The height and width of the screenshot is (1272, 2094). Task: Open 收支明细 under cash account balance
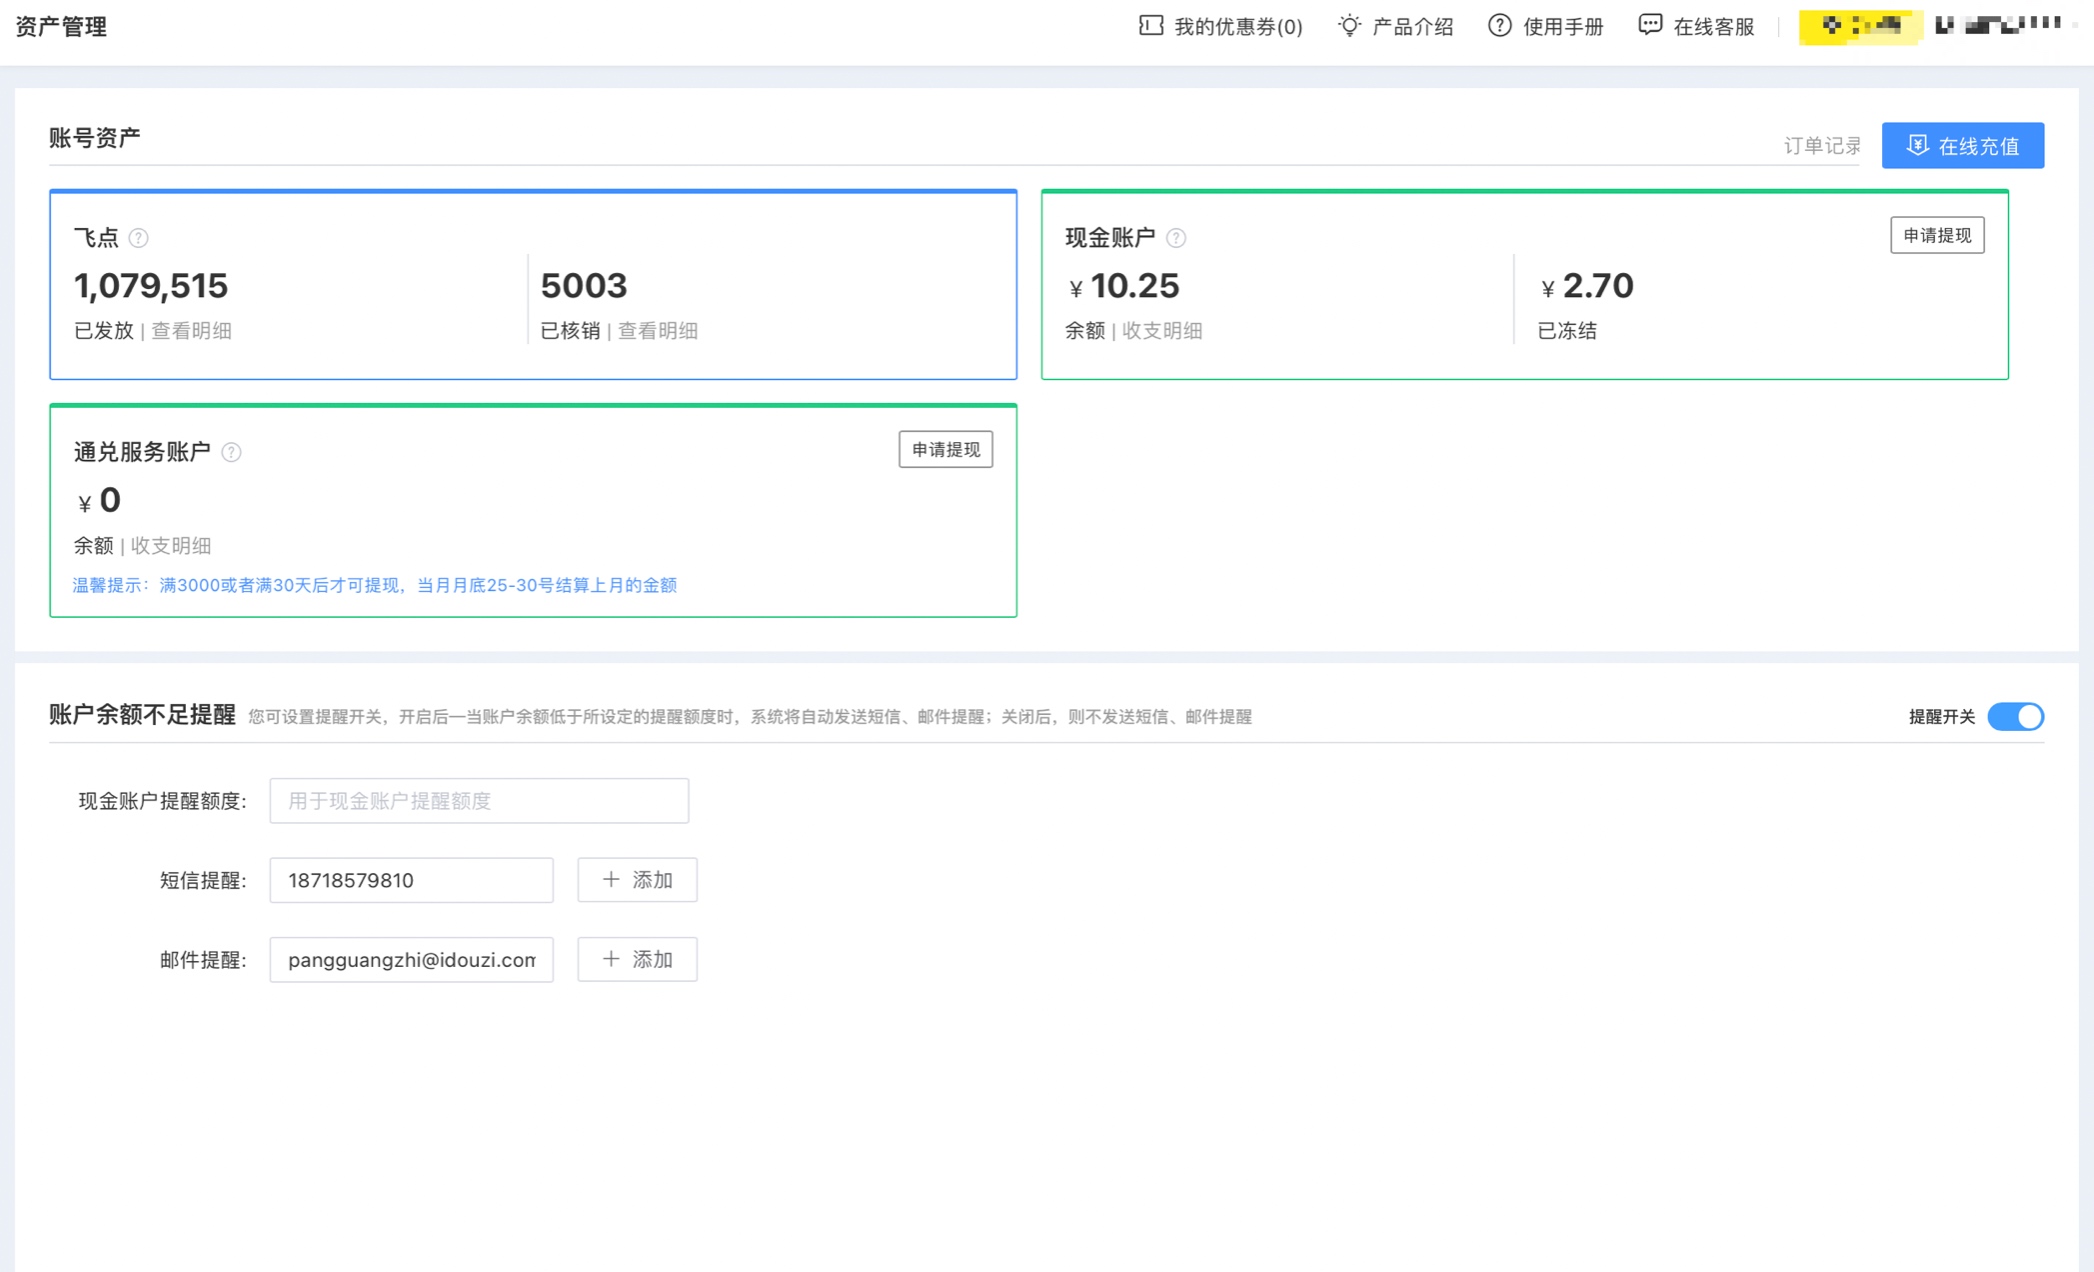(x=1162, y=331)
